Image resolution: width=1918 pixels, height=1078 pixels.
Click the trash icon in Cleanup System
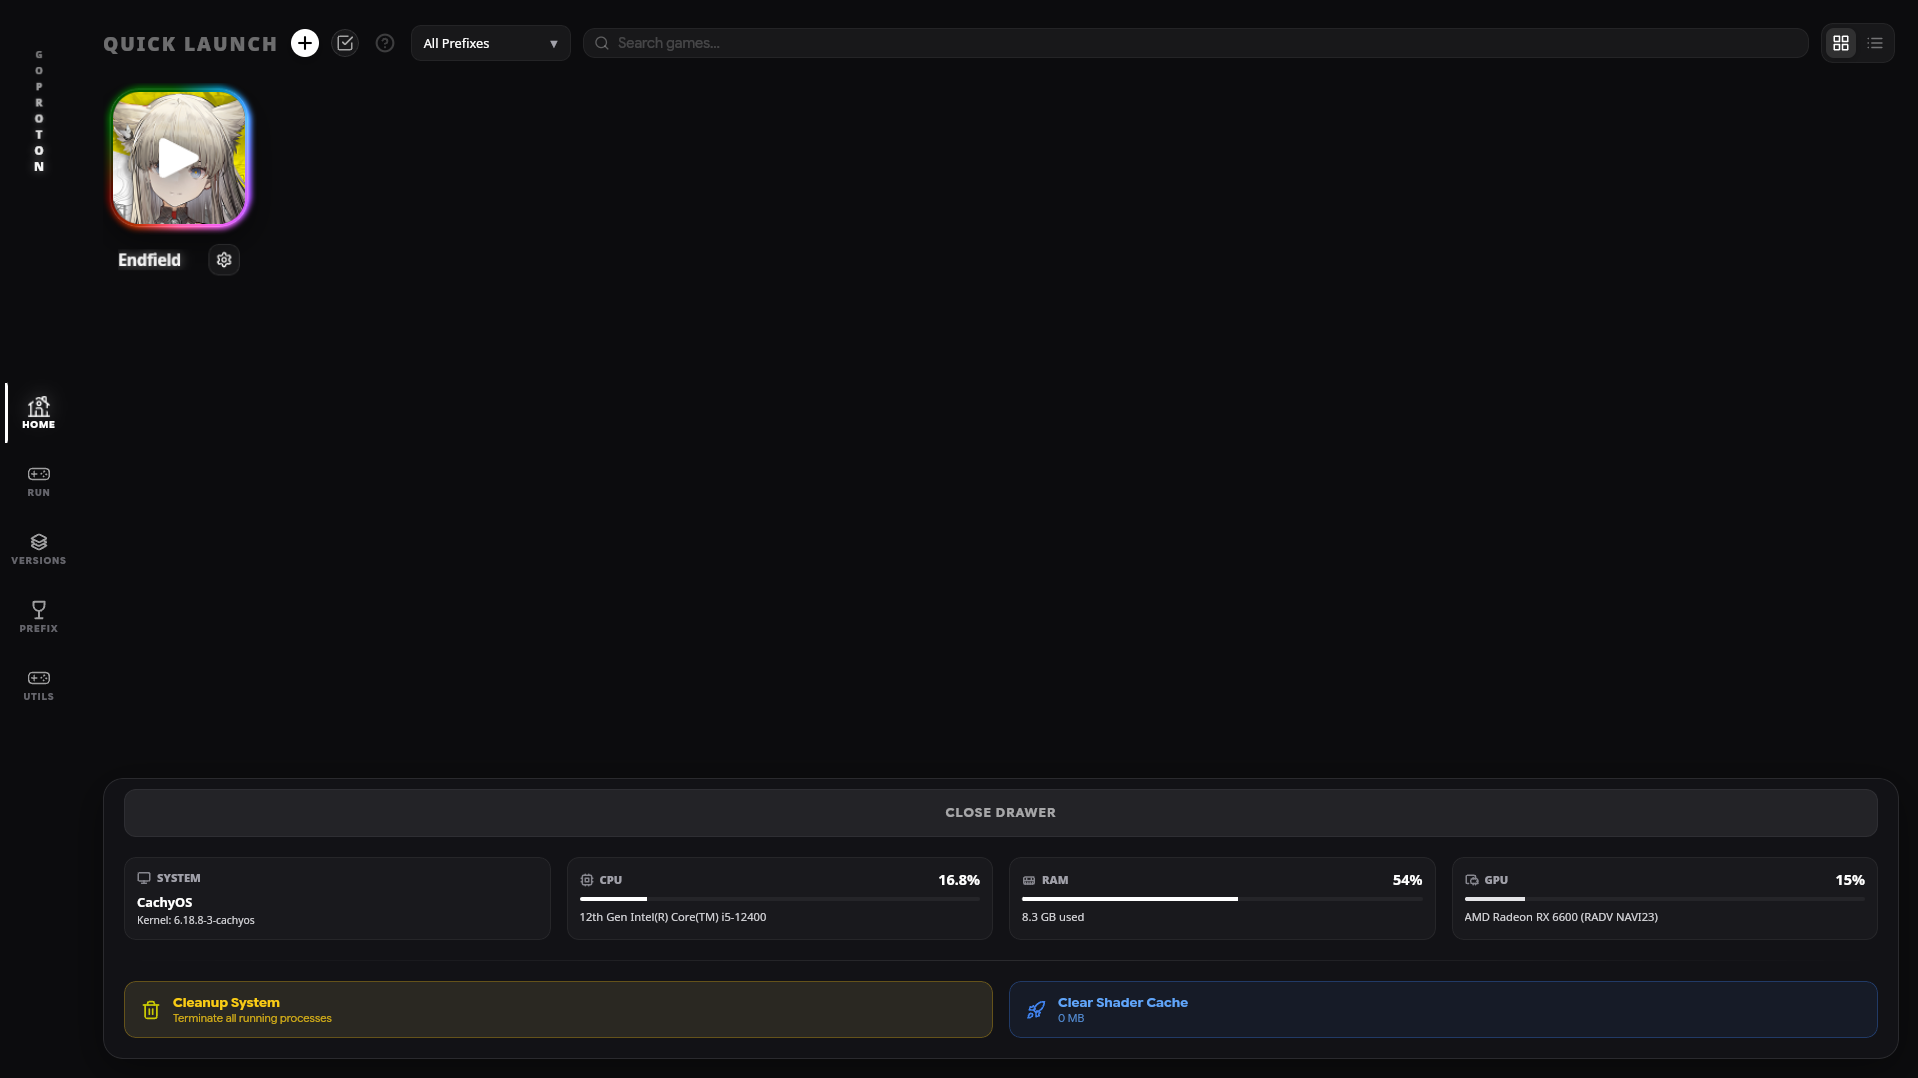[x=151, y=1010]
